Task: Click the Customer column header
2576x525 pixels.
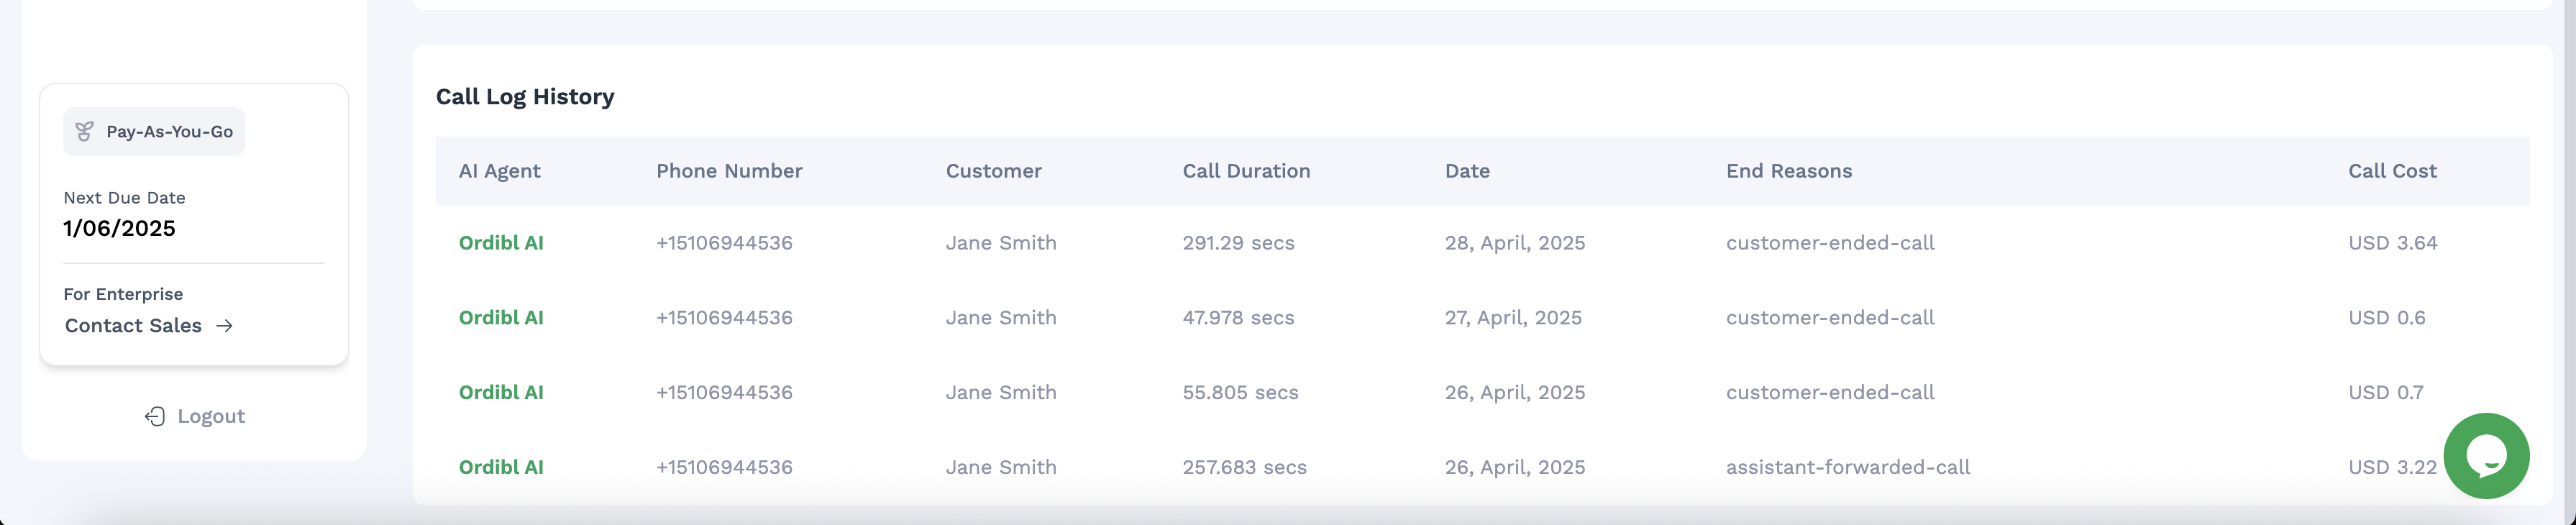Action: coord(993,171)
